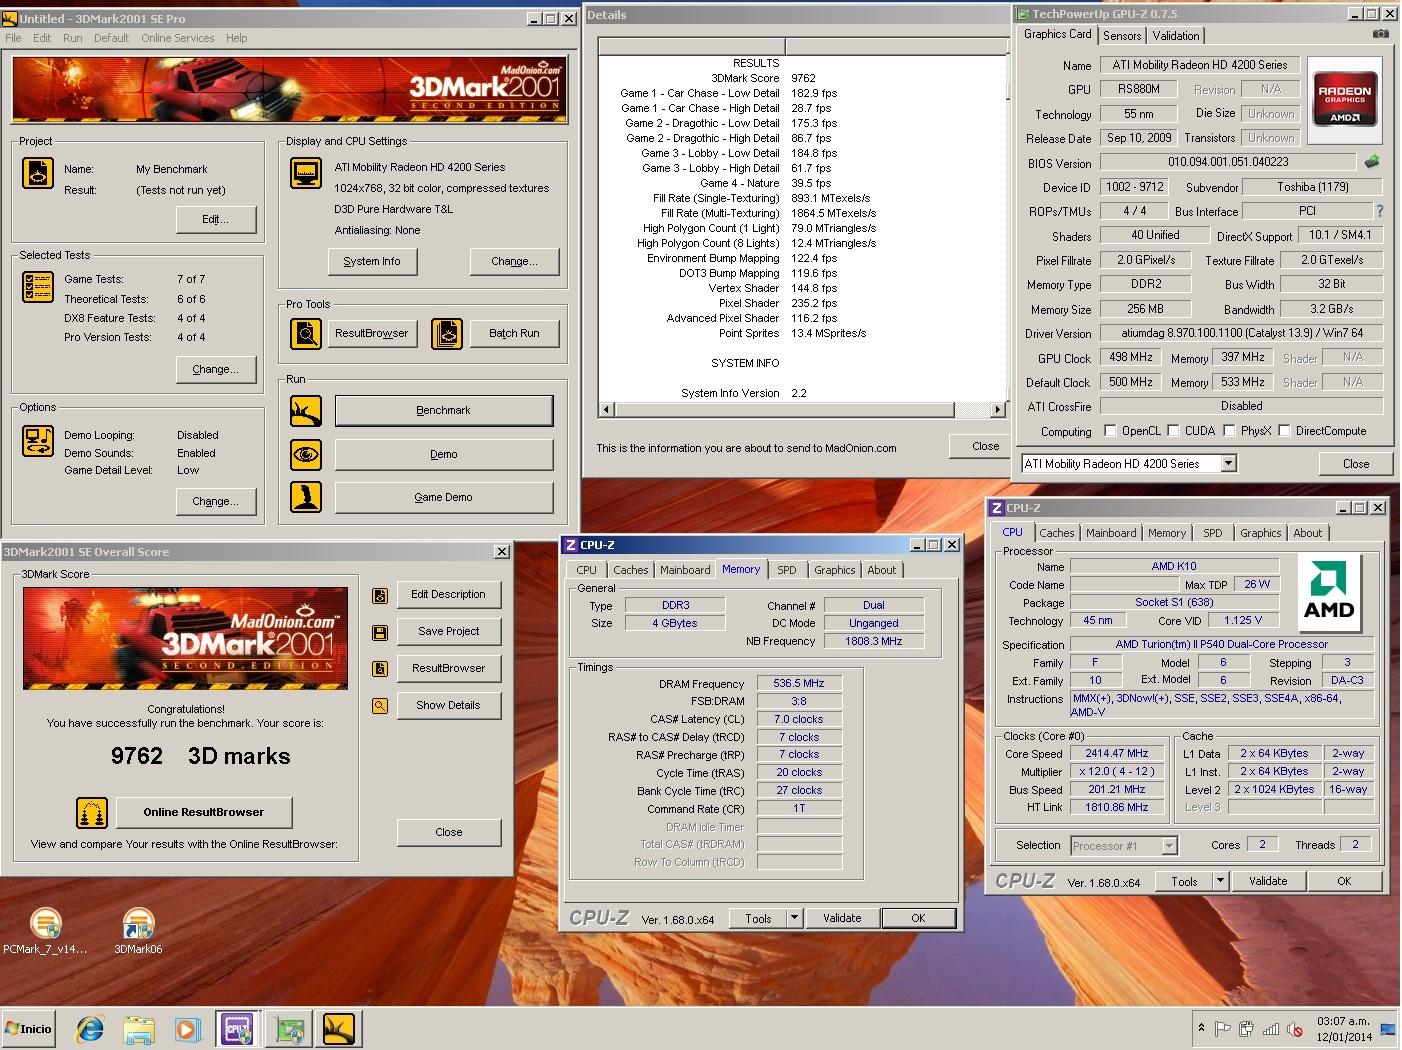The image size is (1402, 1050).
Task: Click the Online ResultBrowser button
Action: click(204, 812)
